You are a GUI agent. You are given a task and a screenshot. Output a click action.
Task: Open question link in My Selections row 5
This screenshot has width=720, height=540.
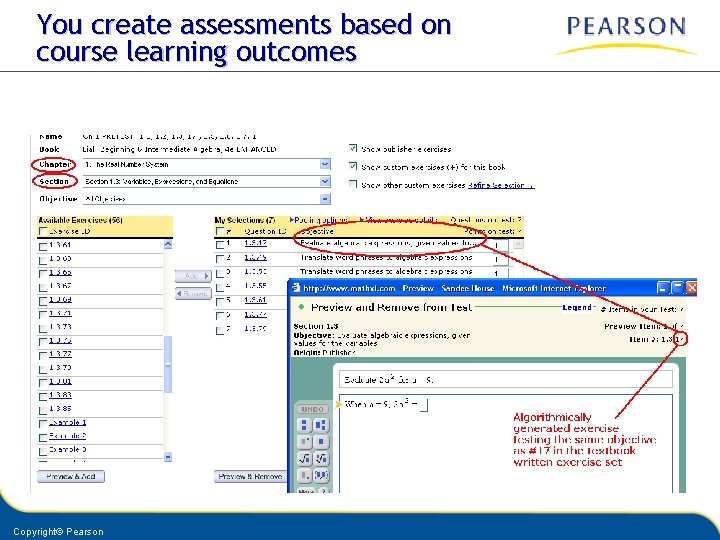point(255,300)
